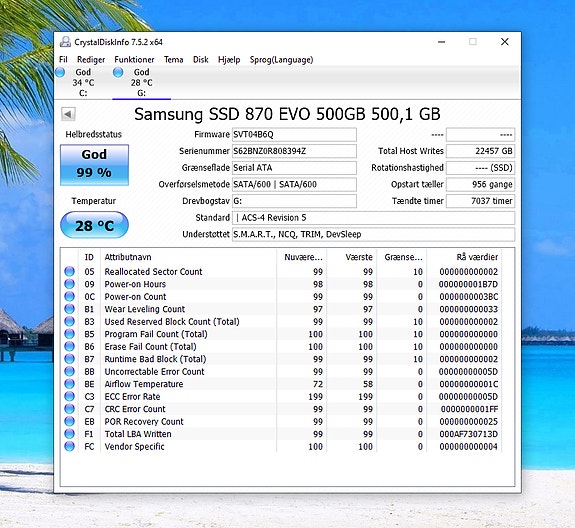Click status orb of Wear Leveling Count

69,309
